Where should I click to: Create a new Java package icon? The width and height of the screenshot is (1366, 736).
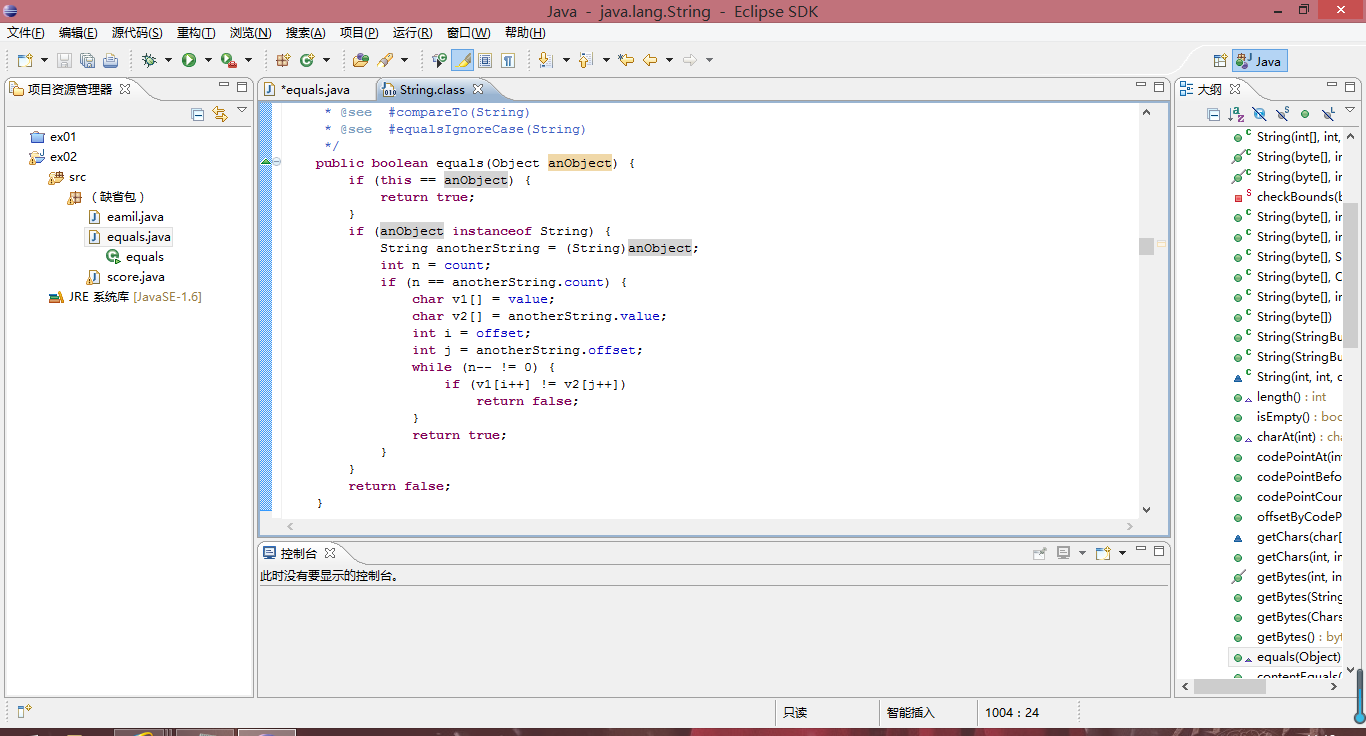(283, 60)
